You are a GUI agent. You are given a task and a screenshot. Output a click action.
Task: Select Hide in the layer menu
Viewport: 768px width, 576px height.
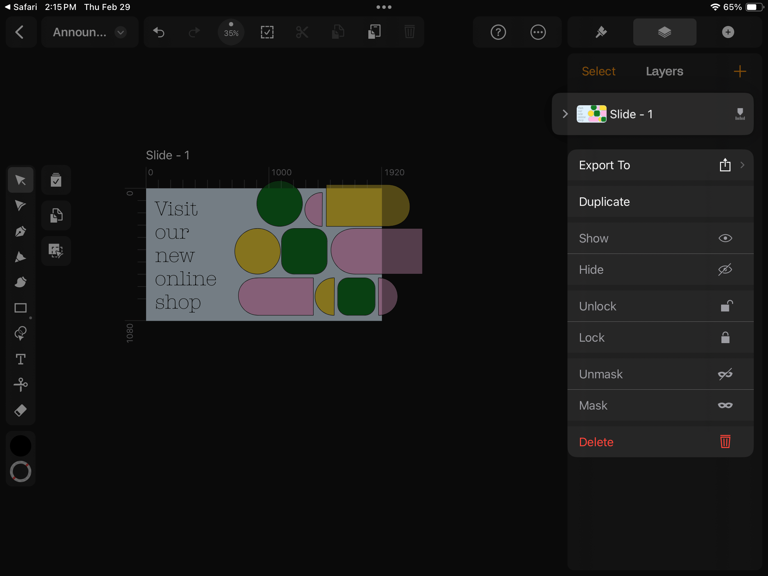(660, 270)
